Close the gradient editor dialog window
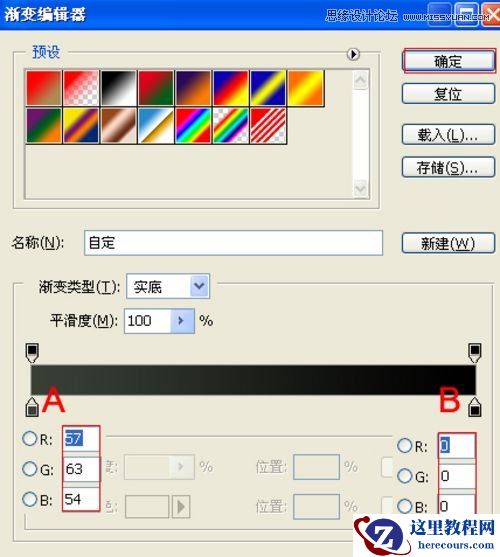 click(x=492, y=15)
